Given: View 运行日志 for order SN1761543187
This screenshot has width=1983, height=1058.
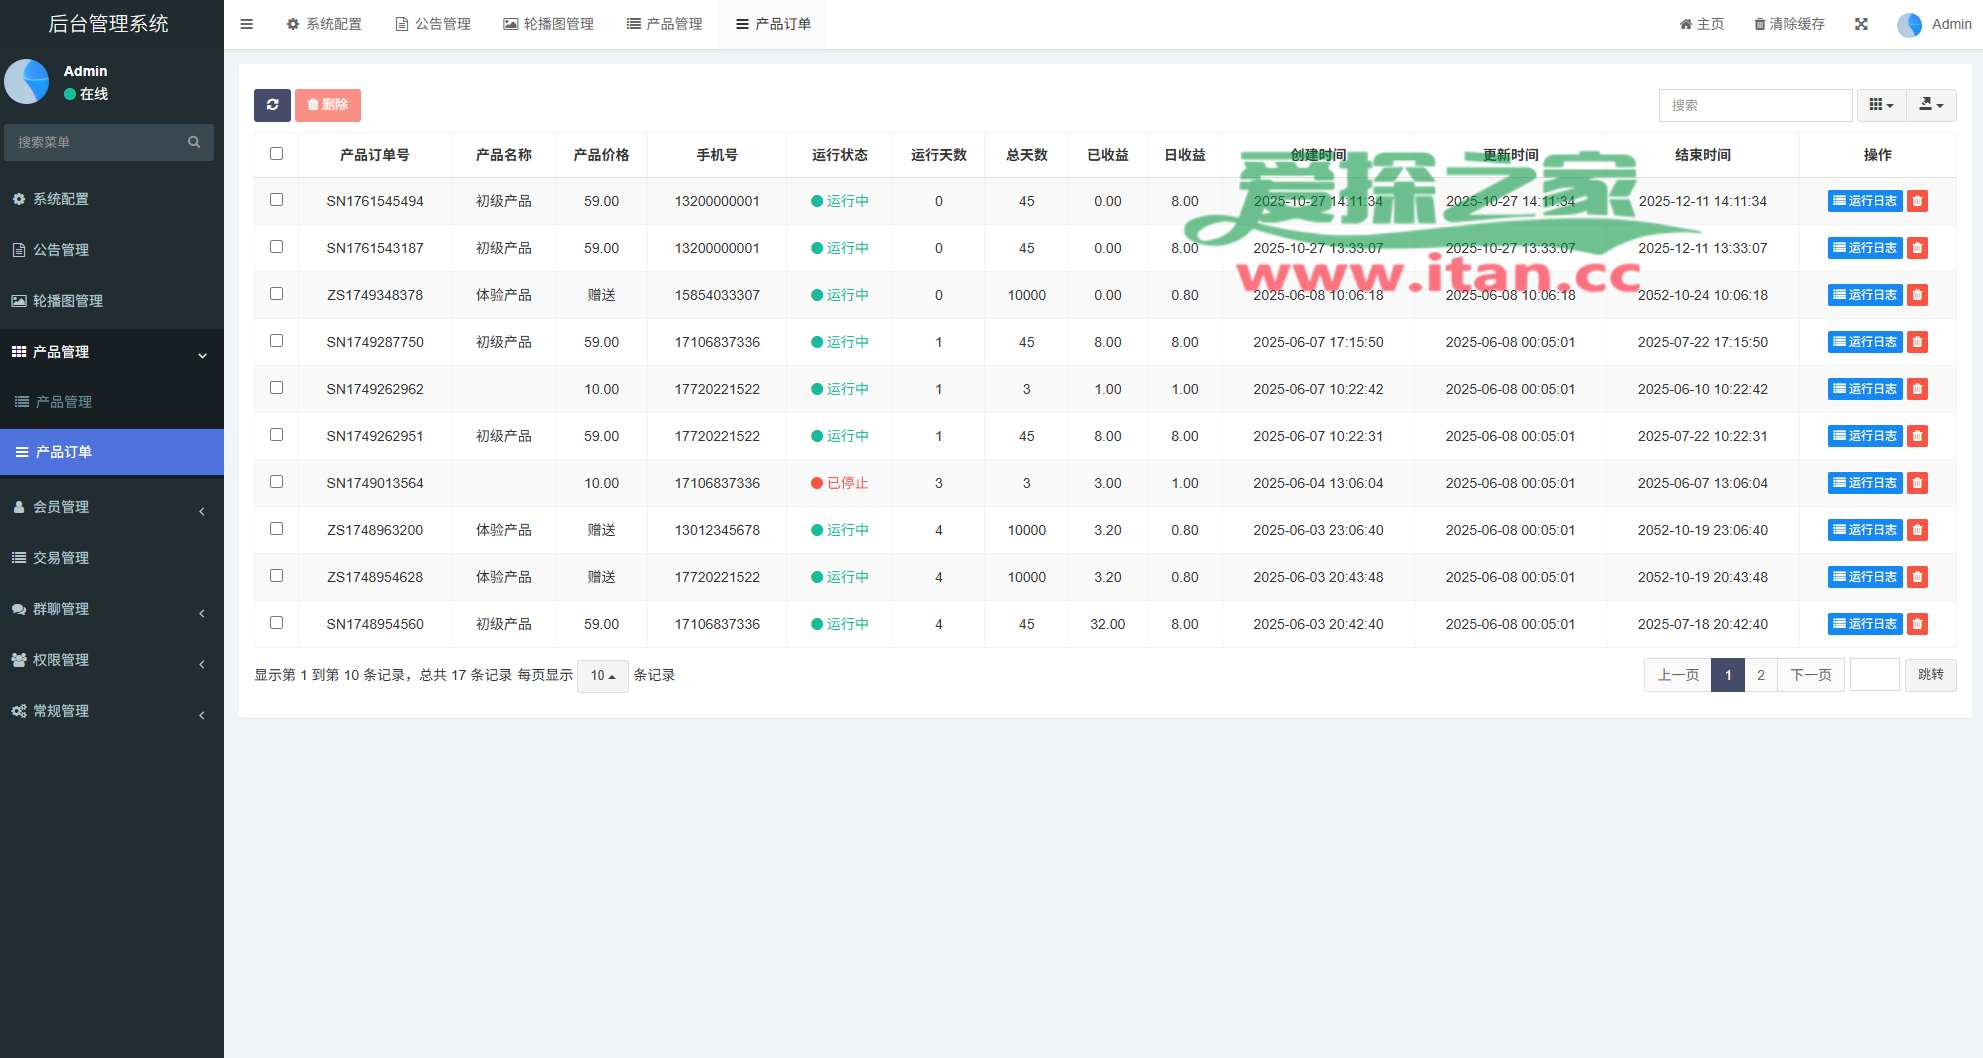Looking at the screenshot, I should pos(1864,248).
